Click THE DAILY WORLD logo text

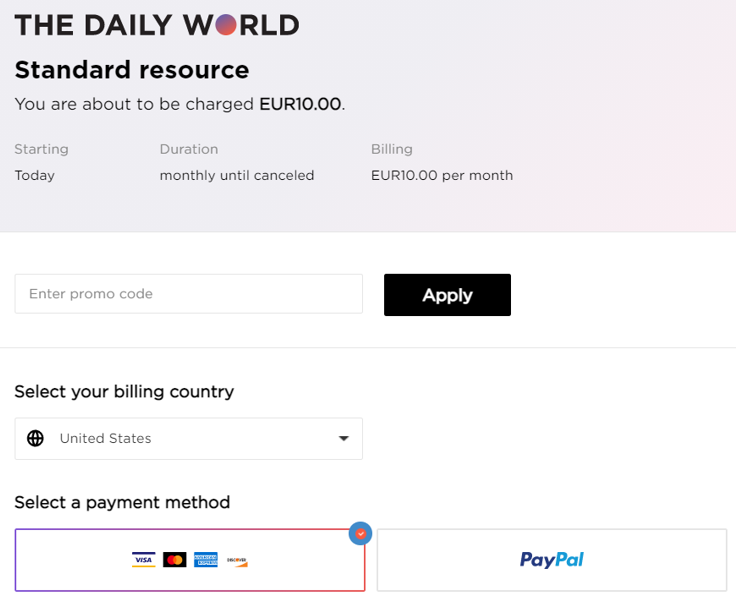click(x=157, y=25)
